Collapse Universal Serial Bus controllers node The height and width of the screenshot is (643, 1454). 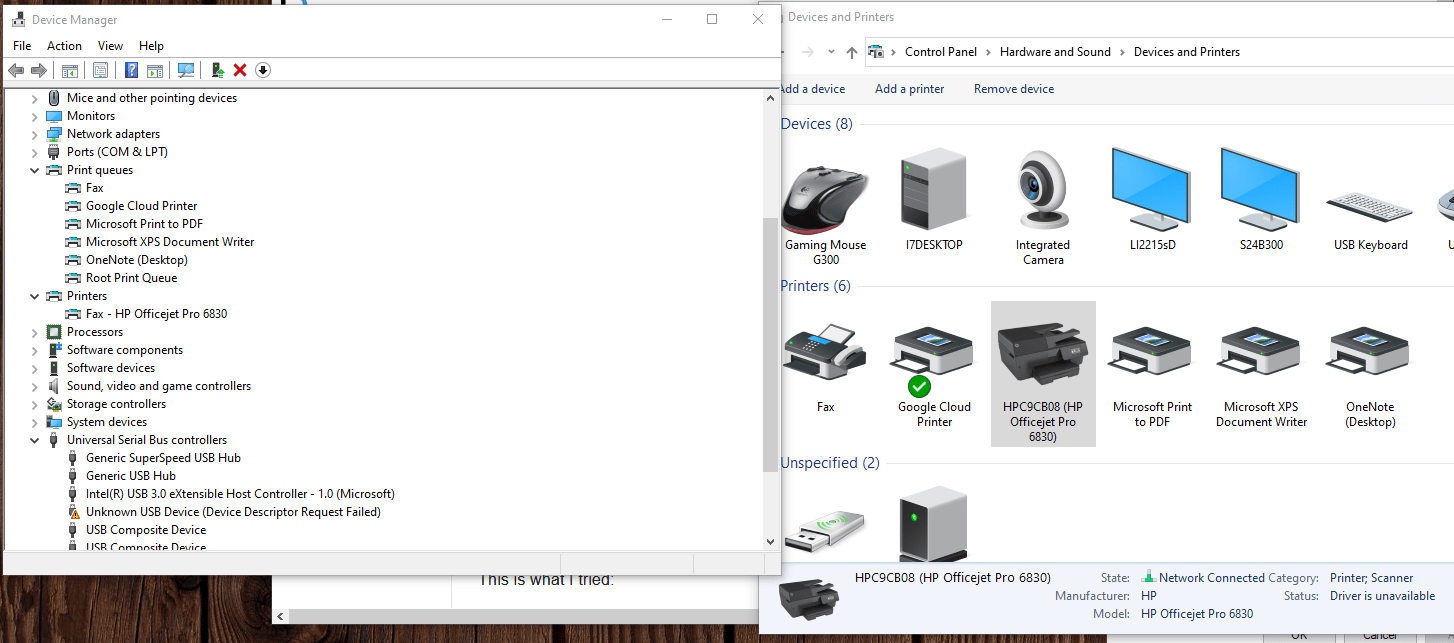click(35, 440)
